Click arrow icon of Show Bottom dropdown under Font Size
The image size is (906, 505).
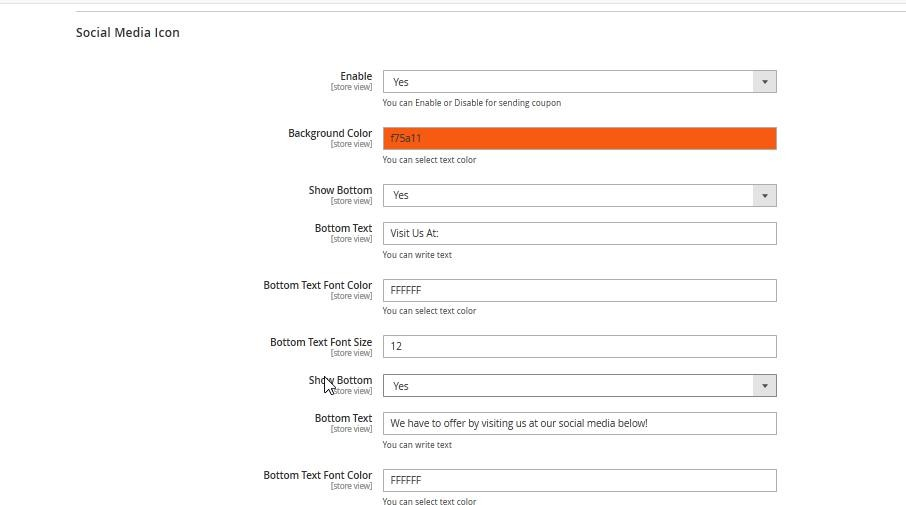click(764, 386)
